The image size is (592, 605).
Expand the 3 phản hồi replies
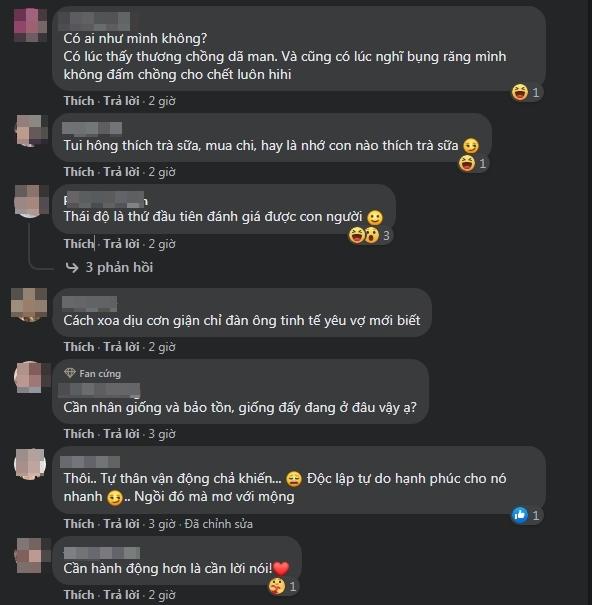119,267
